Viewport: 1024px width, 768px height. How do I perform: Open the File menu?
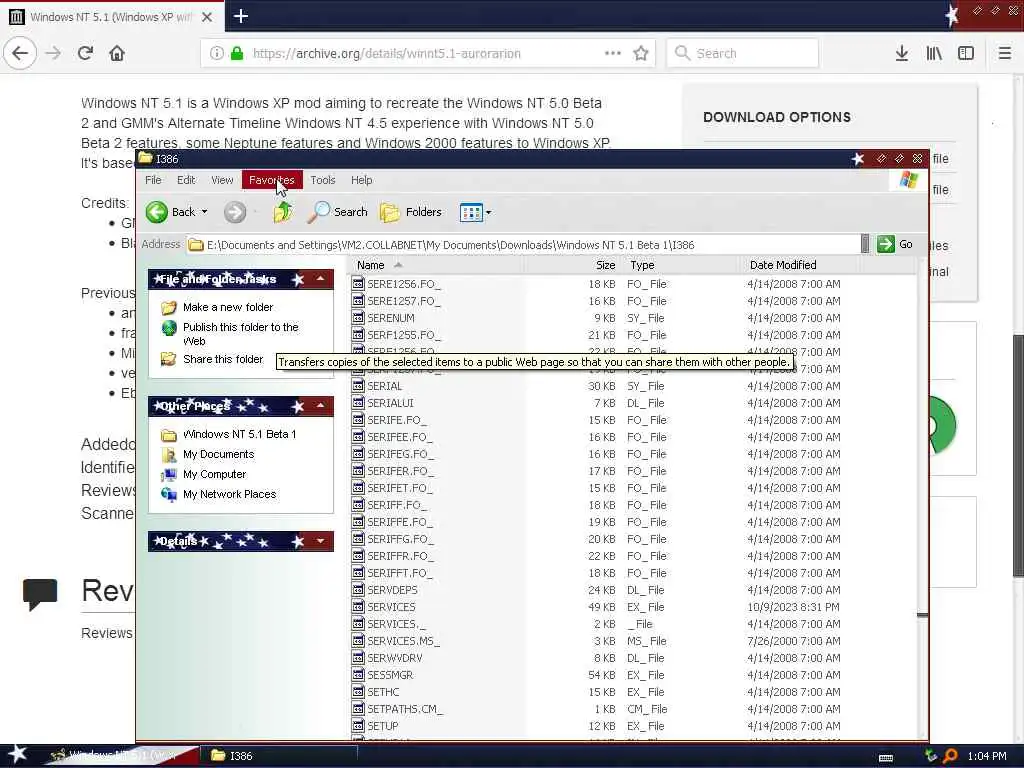click(x=153, y=180)
